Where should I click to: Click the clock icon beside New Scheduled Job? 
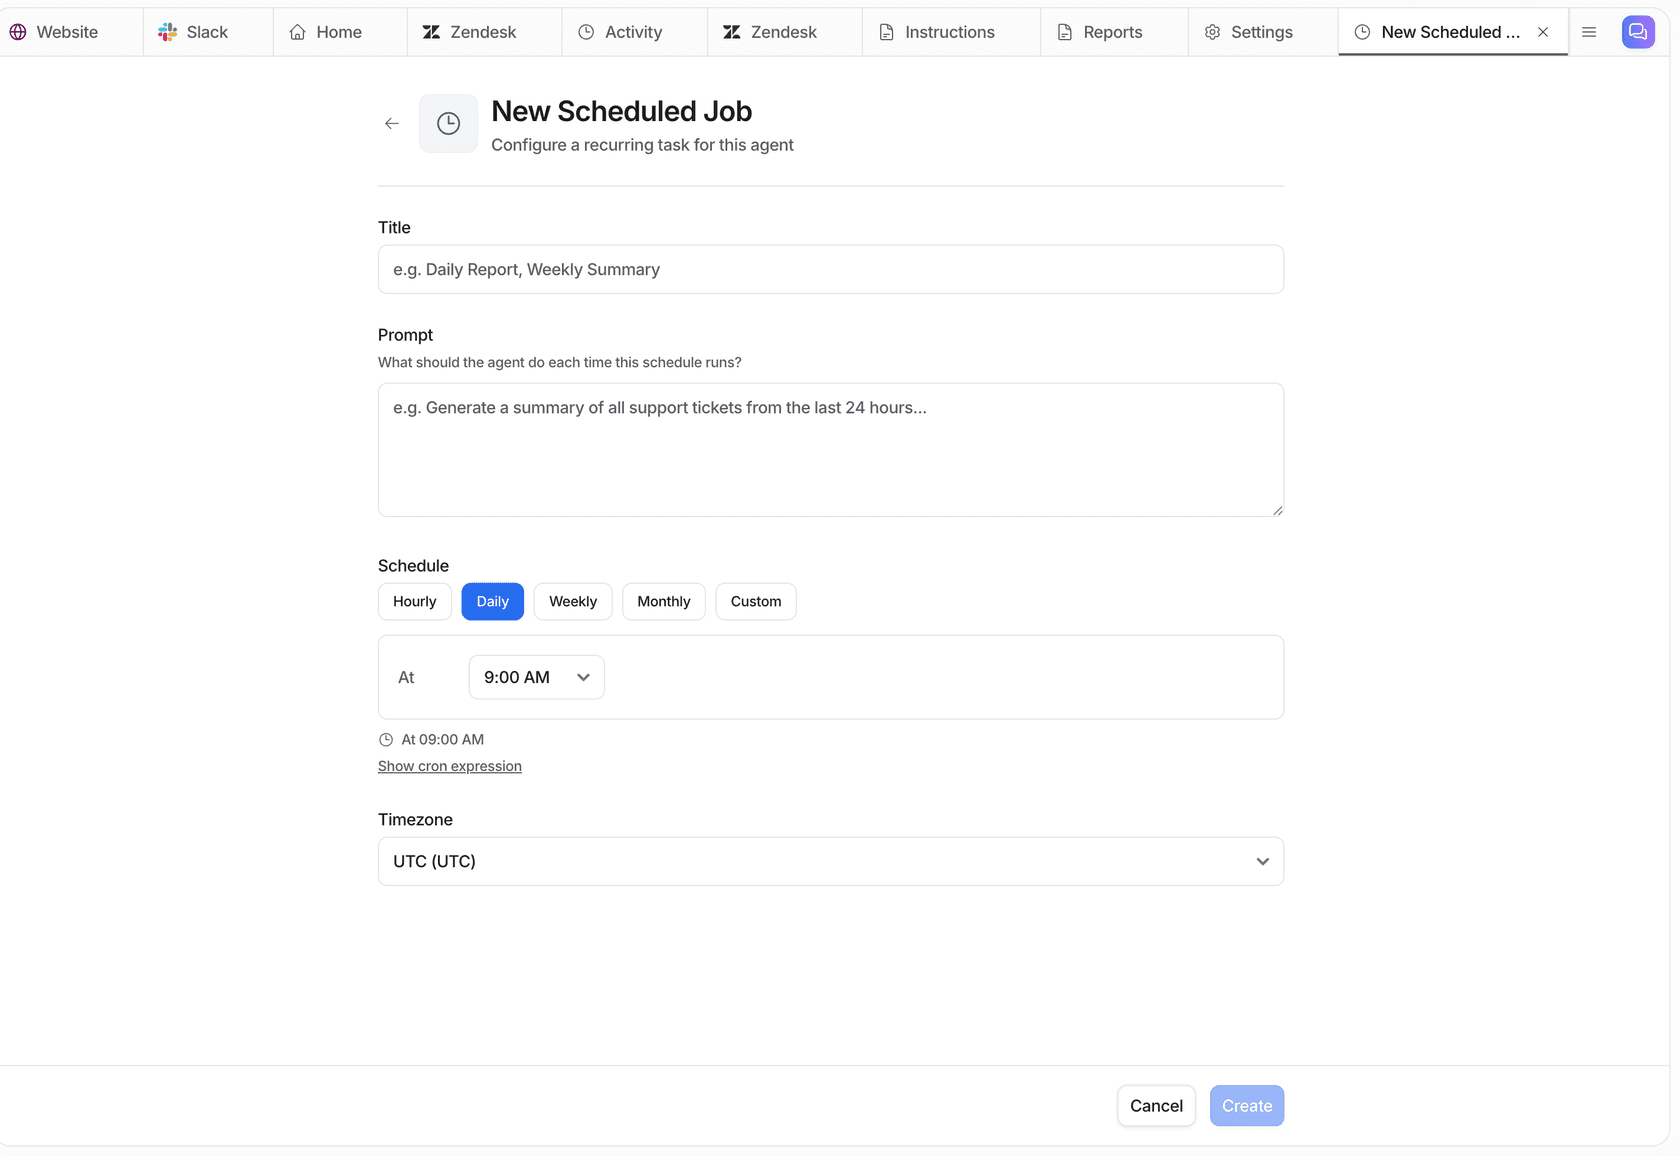pyautogui.click(x=449, y=124)
